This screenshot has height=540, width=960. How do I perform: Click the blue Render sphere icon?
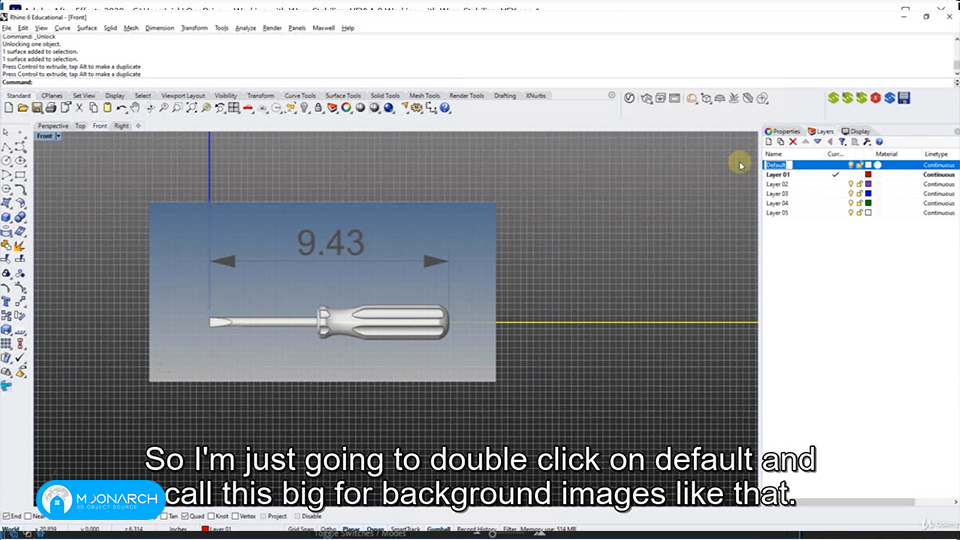[389, 108]
